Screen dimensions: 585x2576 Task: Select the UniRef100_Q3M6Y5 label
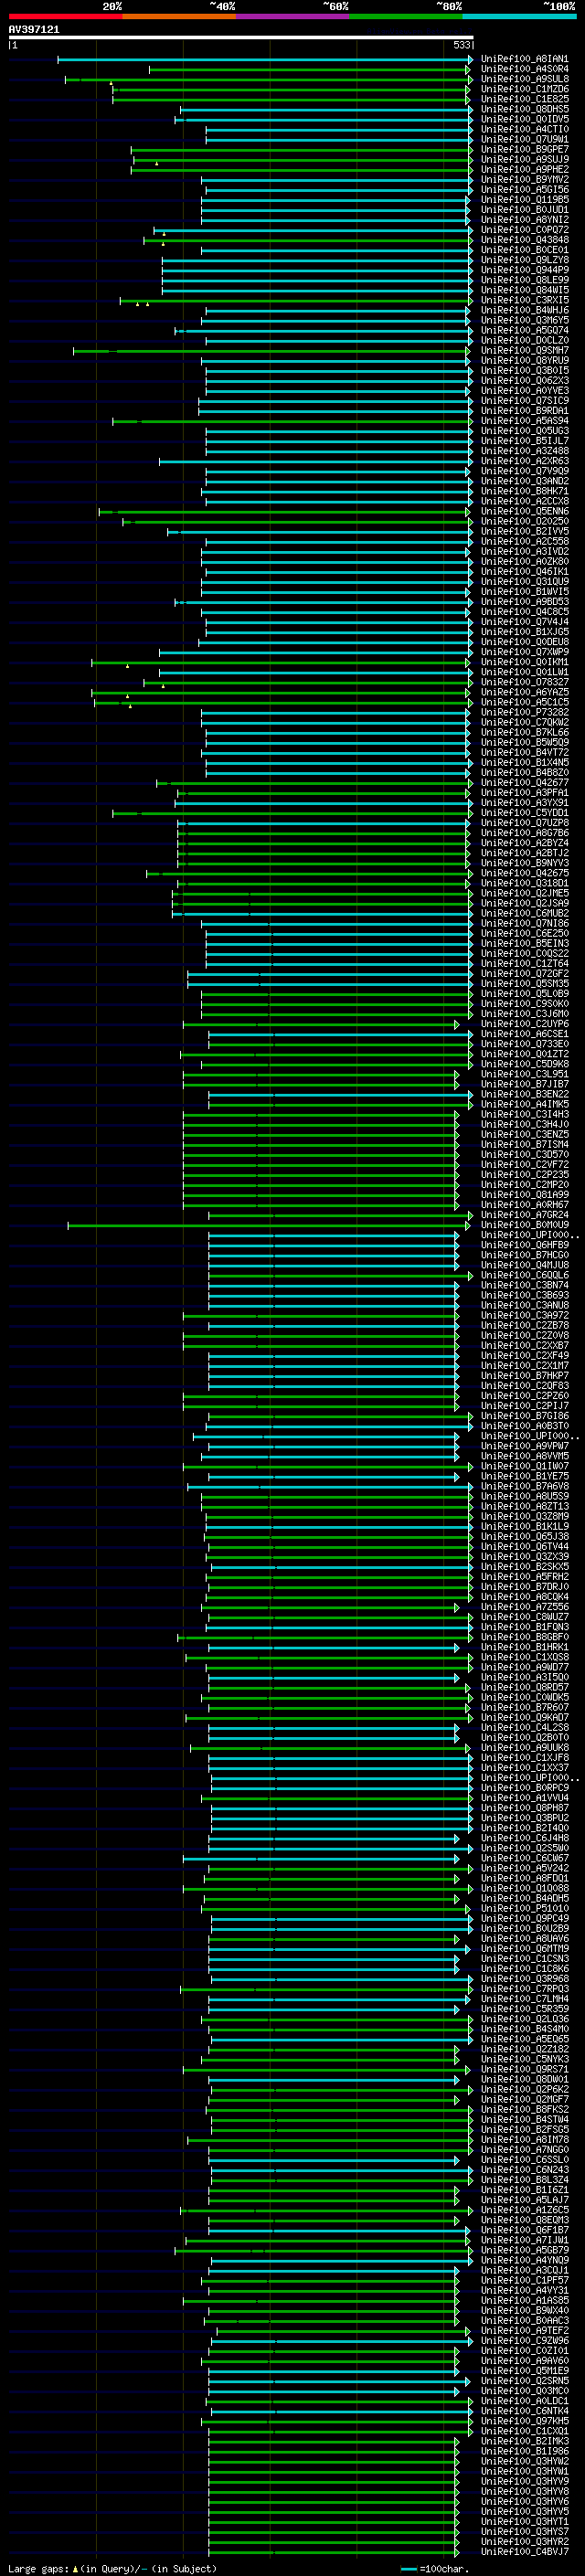click(x=524, y=320)
